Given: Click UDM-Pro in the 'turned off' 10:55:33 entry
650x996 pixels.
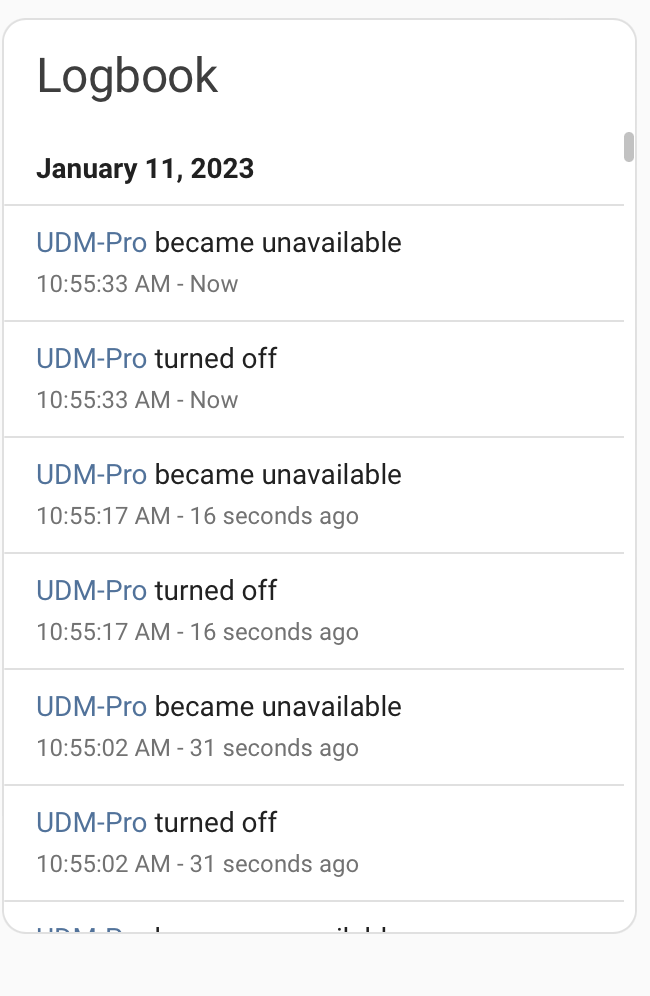Looking at the screenshot, I should [91, 358].
